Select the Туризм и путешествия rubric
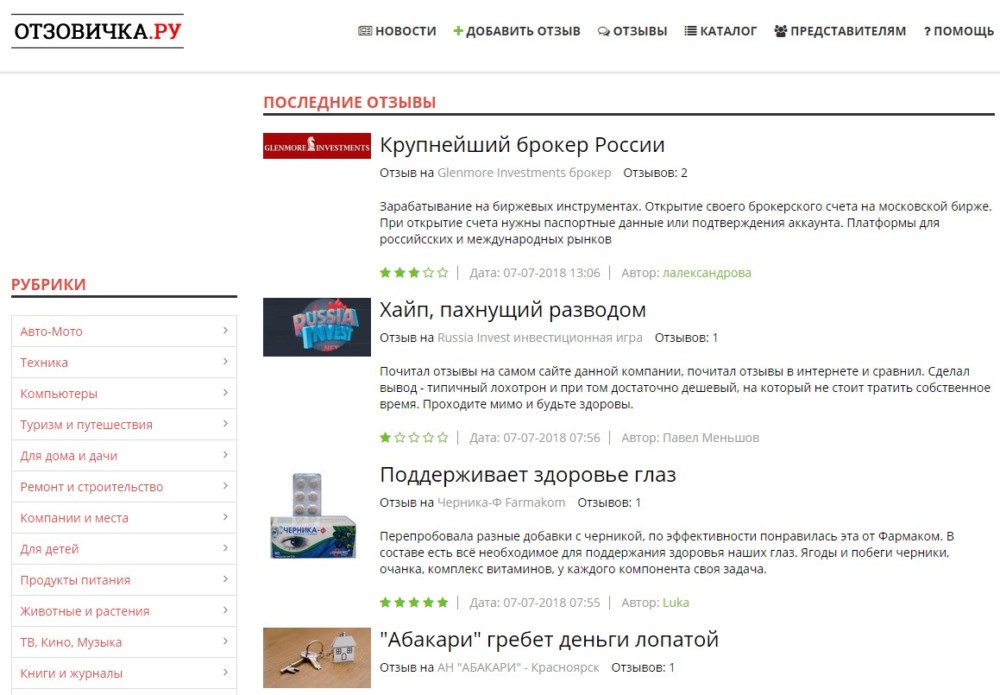Image resolution: width=1000 pixels, height=695 pixels. click(x=86, y=425)
